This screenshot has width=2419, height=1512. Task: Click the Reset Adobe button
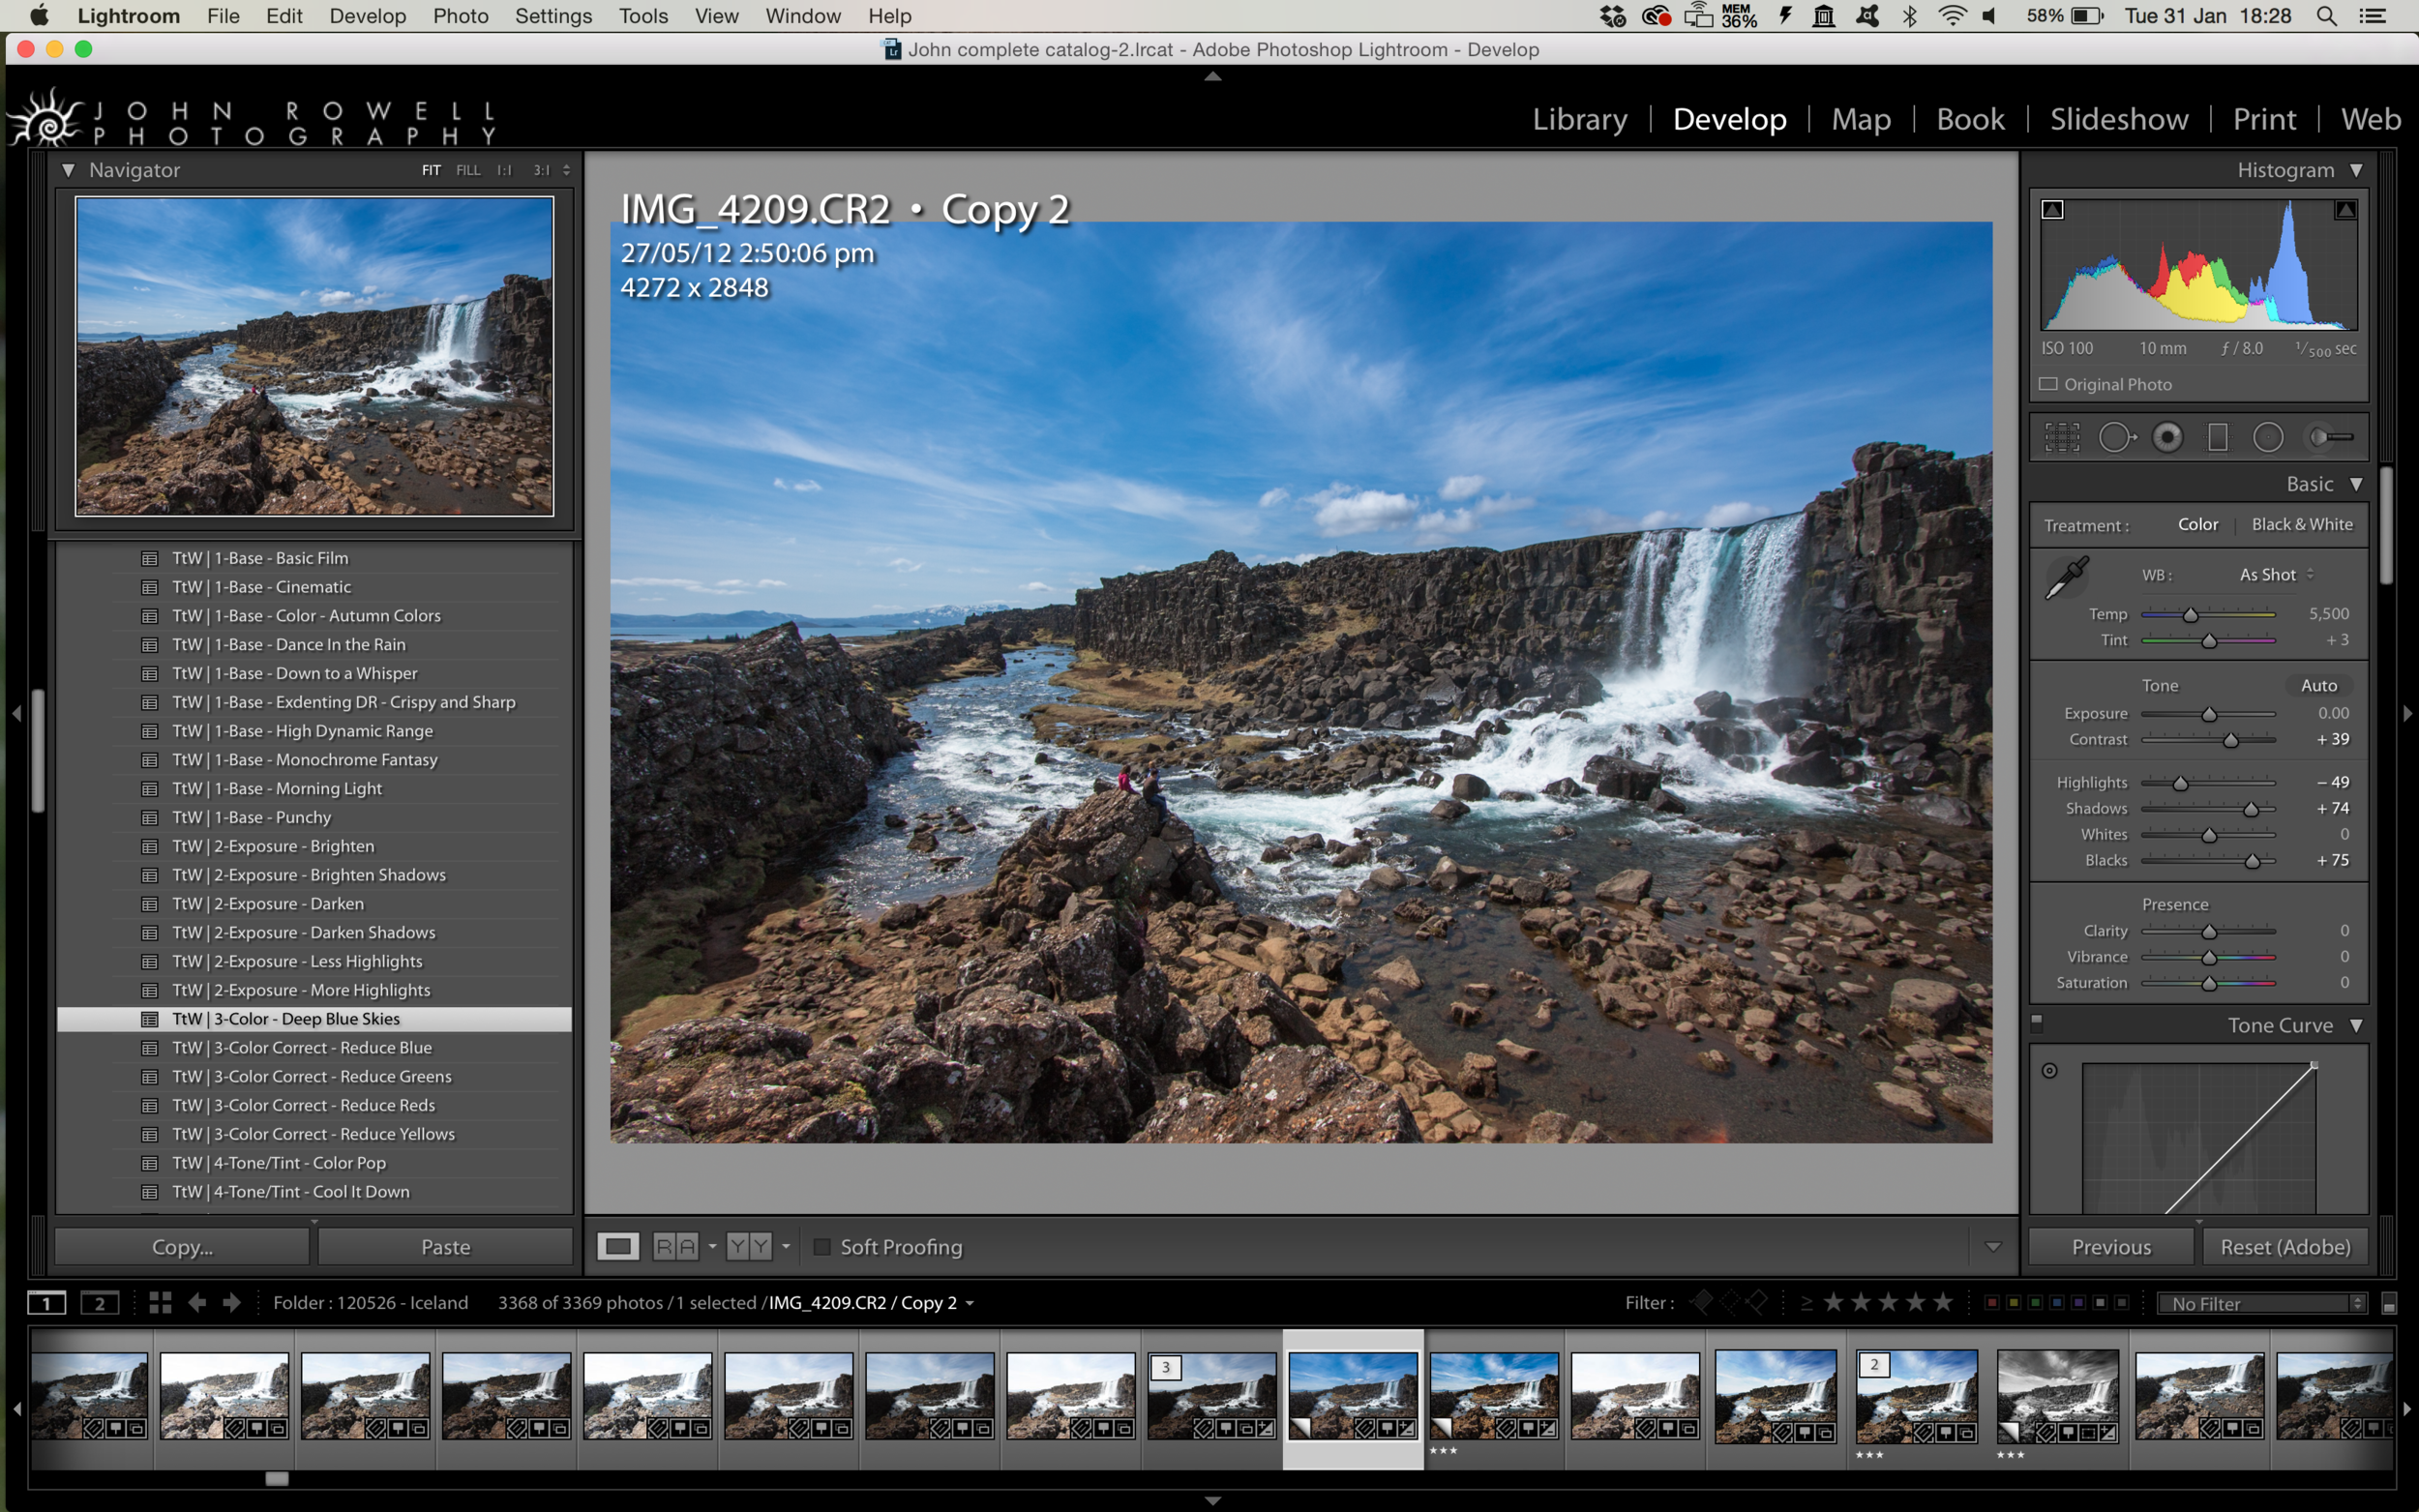point(2284,1245)
